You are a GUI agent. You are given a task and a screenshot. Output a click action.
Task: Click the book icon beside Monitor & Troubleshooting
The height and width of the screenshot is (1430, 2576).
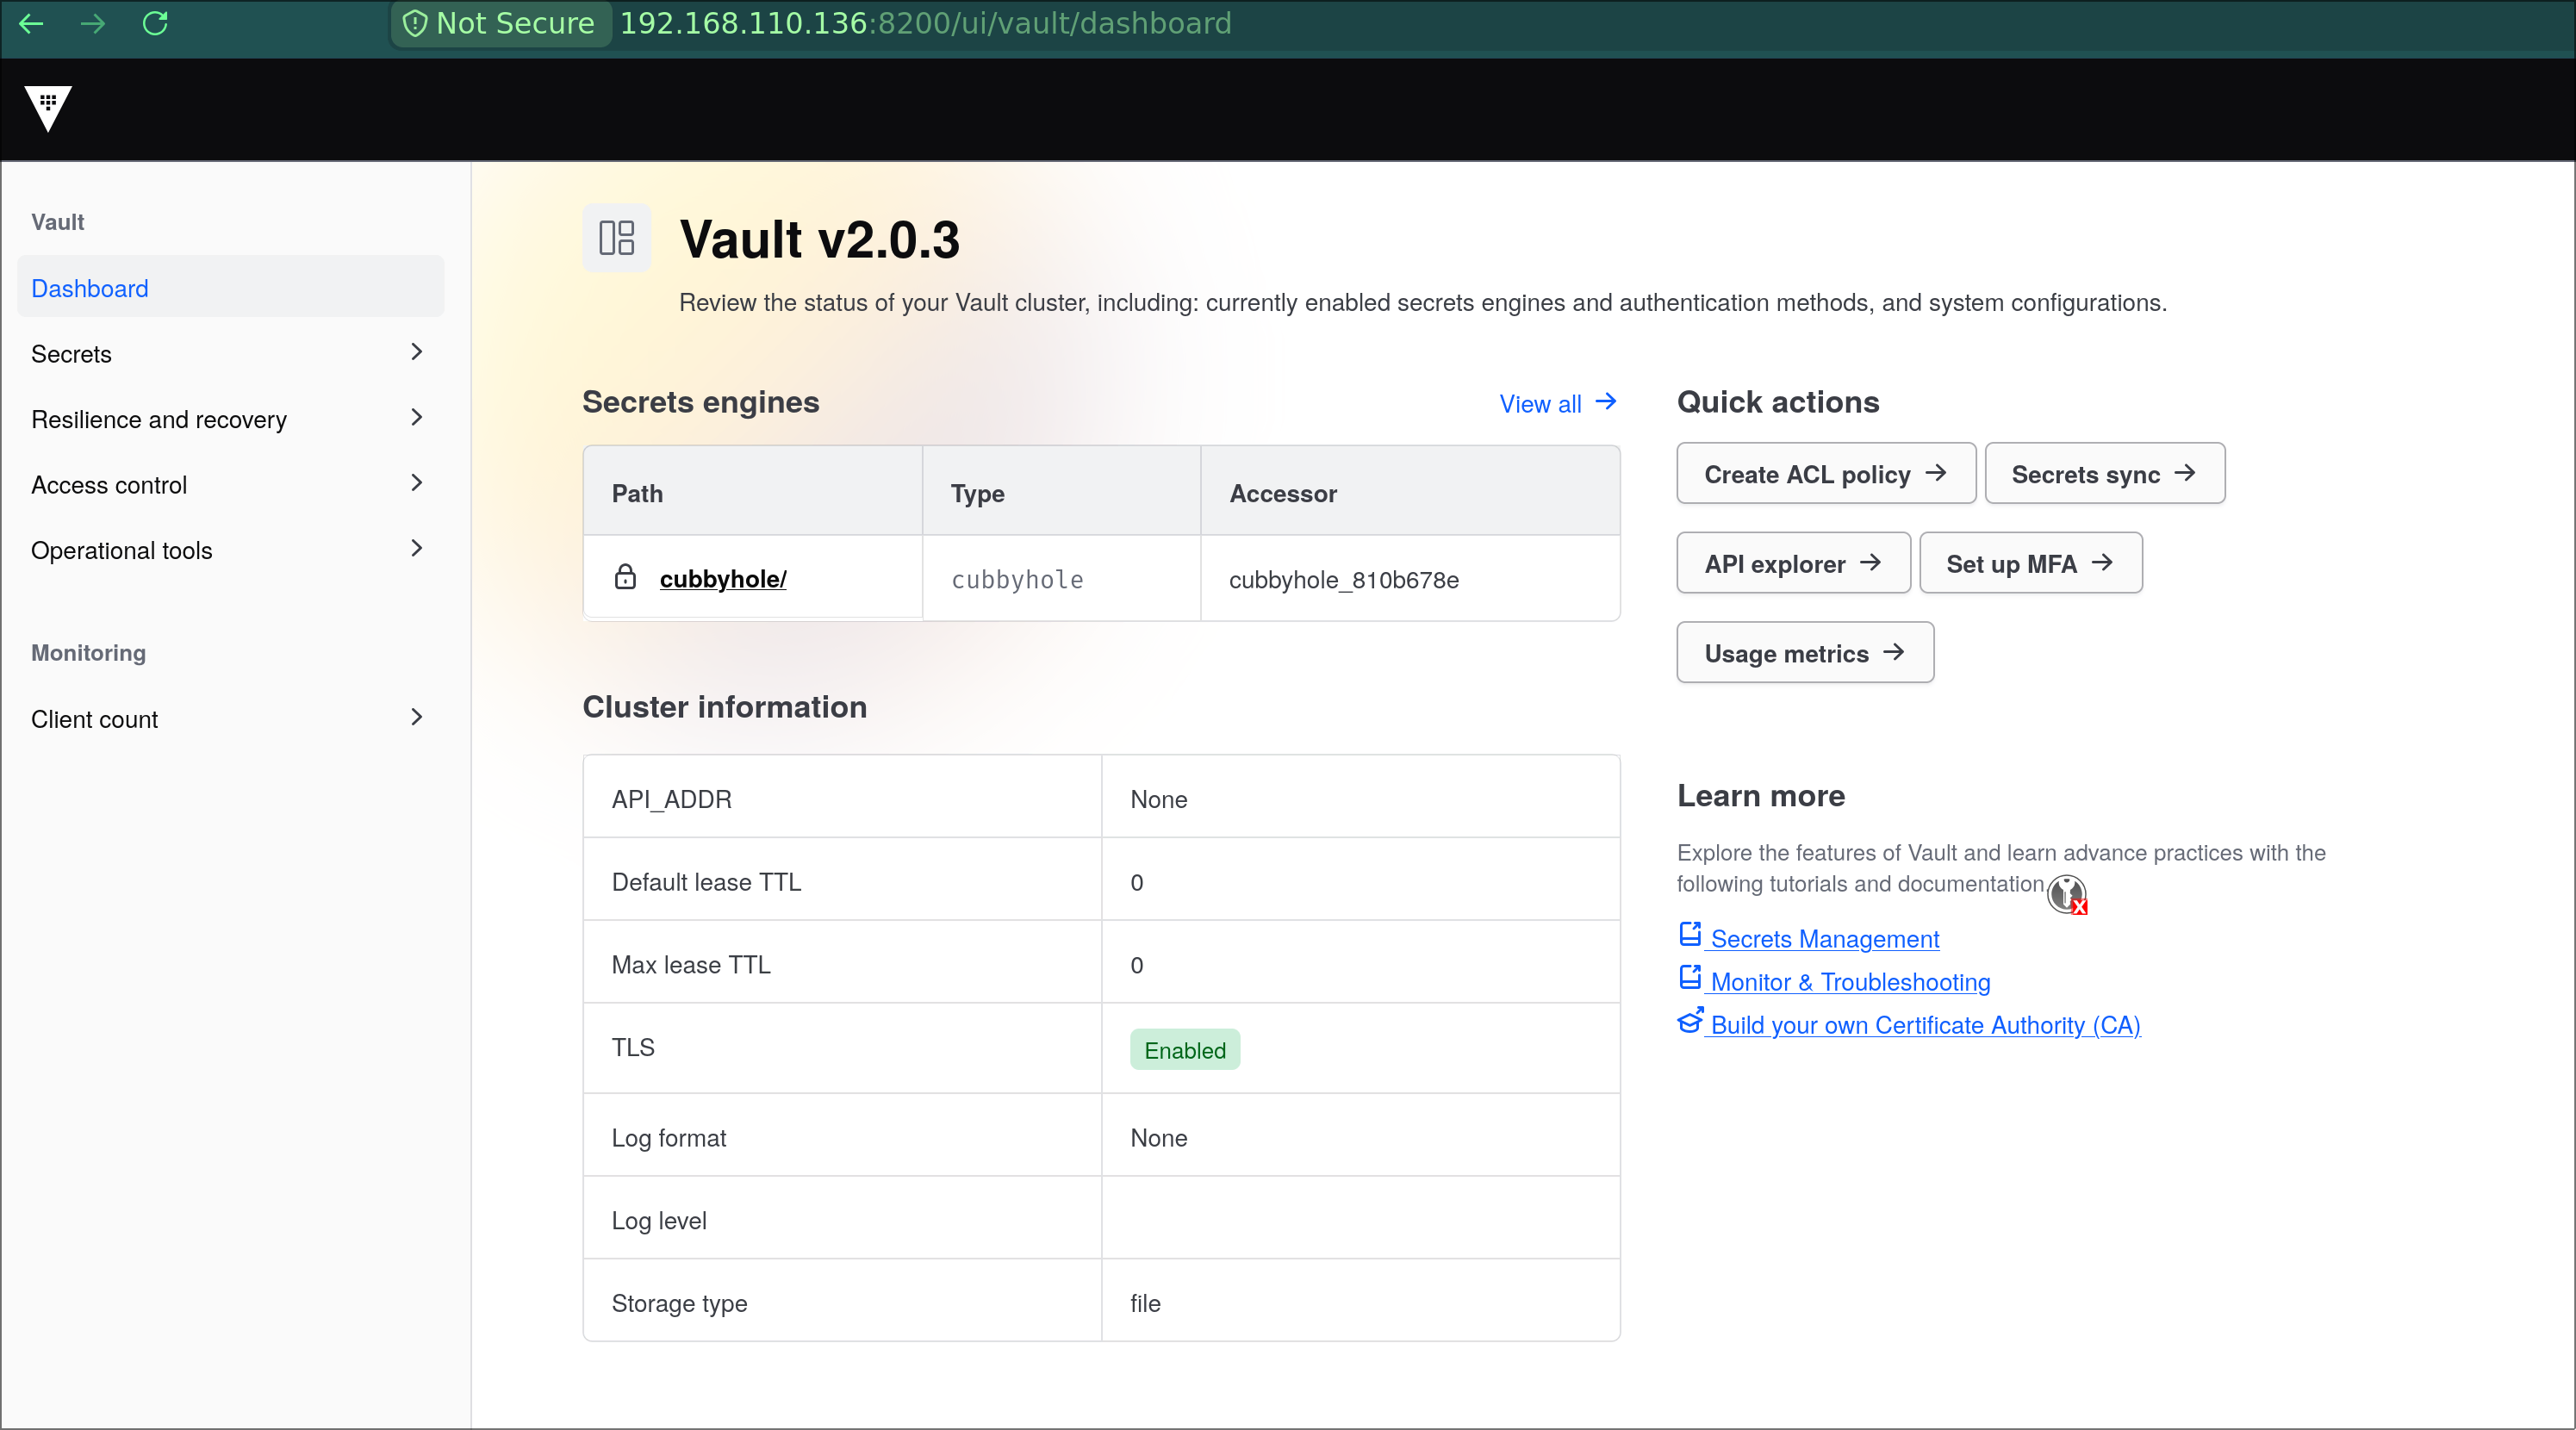coord(1690,977)
